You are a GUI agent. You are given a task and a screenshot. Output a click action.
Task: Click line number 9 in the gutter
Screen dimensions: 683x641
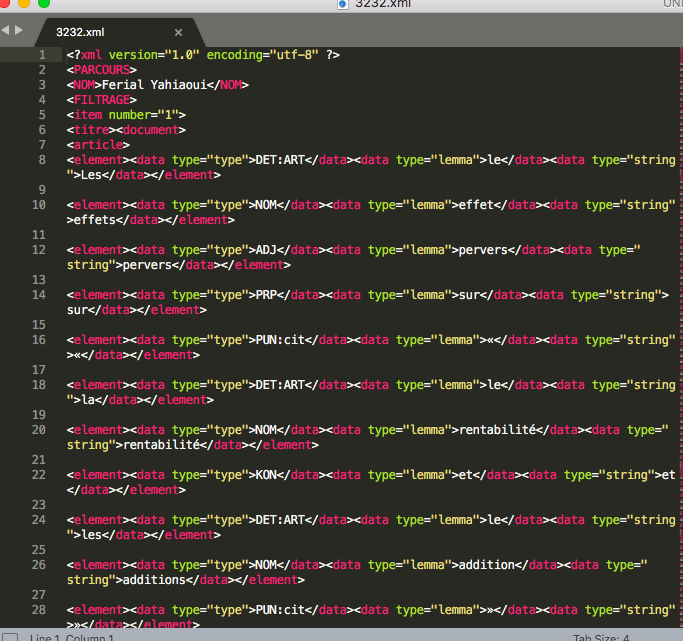coord(42,190)
